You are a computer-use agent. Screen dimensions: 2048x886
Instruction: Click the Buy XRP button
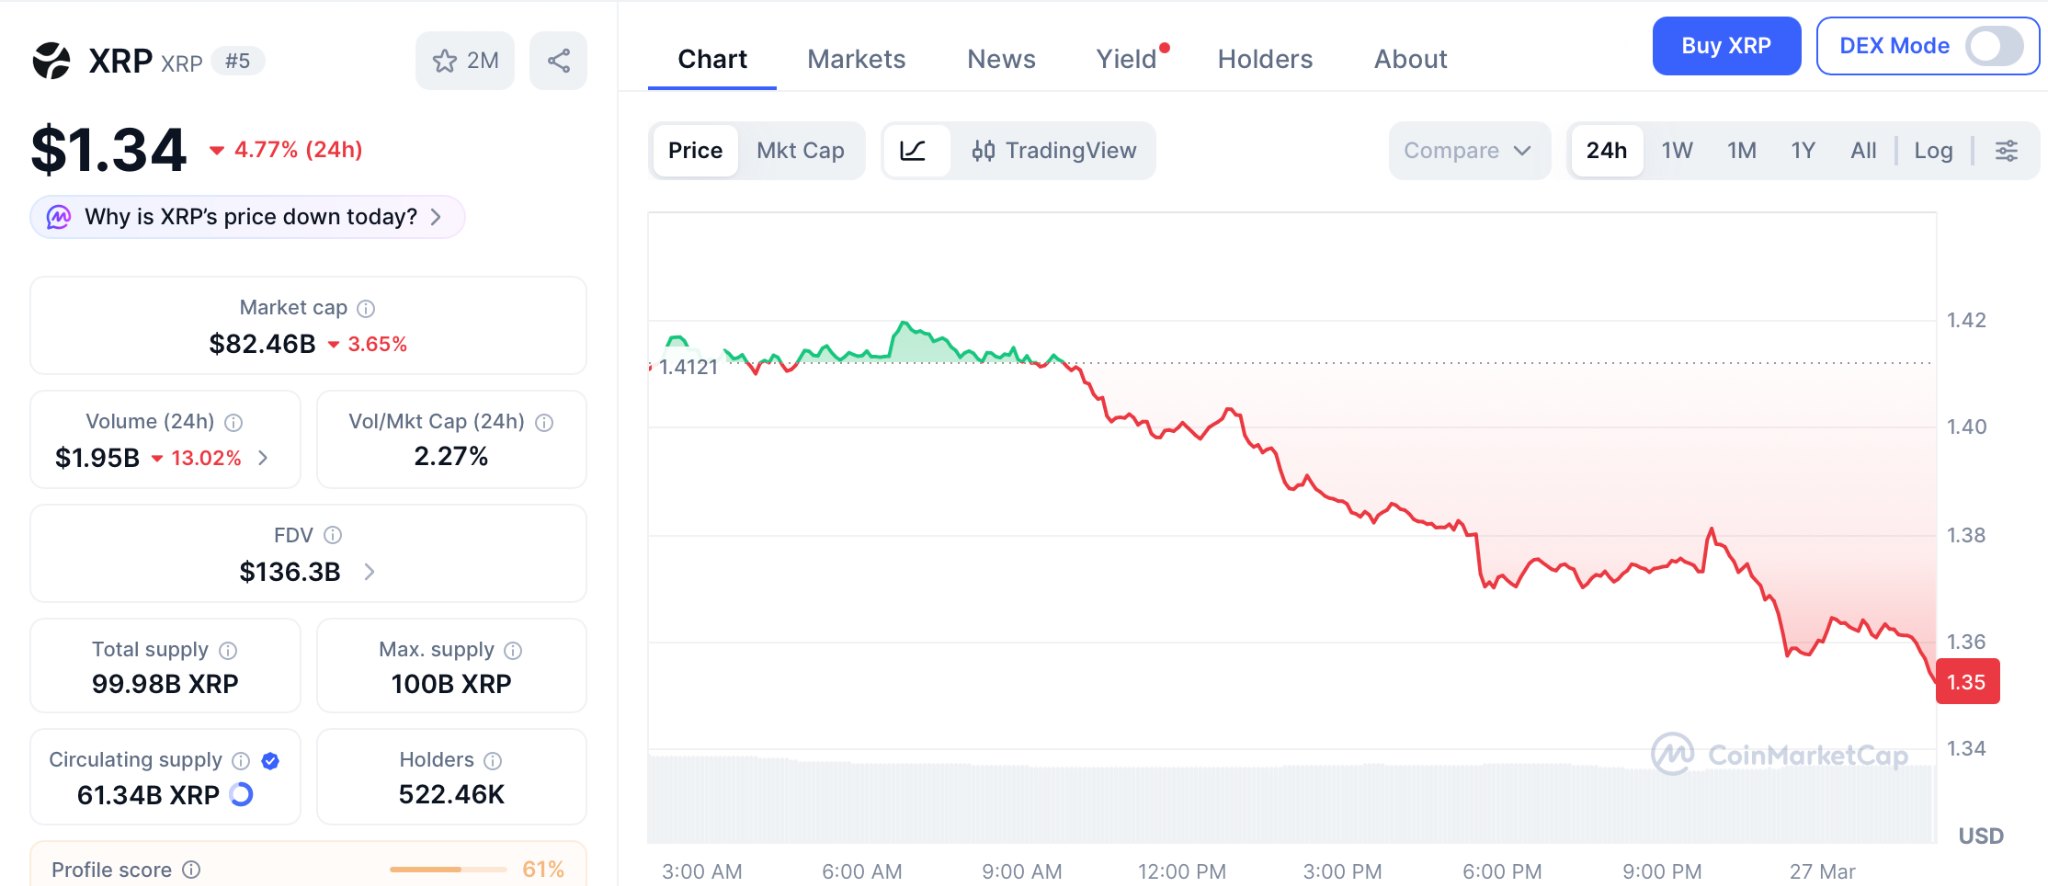(x=1726, y=46)
